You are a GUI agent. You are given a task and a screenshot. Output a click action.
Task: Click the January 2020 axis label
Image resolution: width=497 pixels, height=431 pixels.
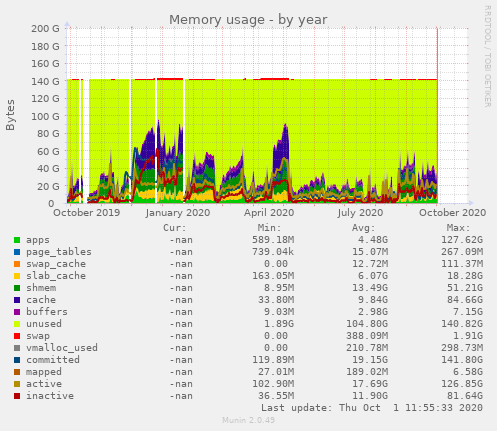pos(178,213)
